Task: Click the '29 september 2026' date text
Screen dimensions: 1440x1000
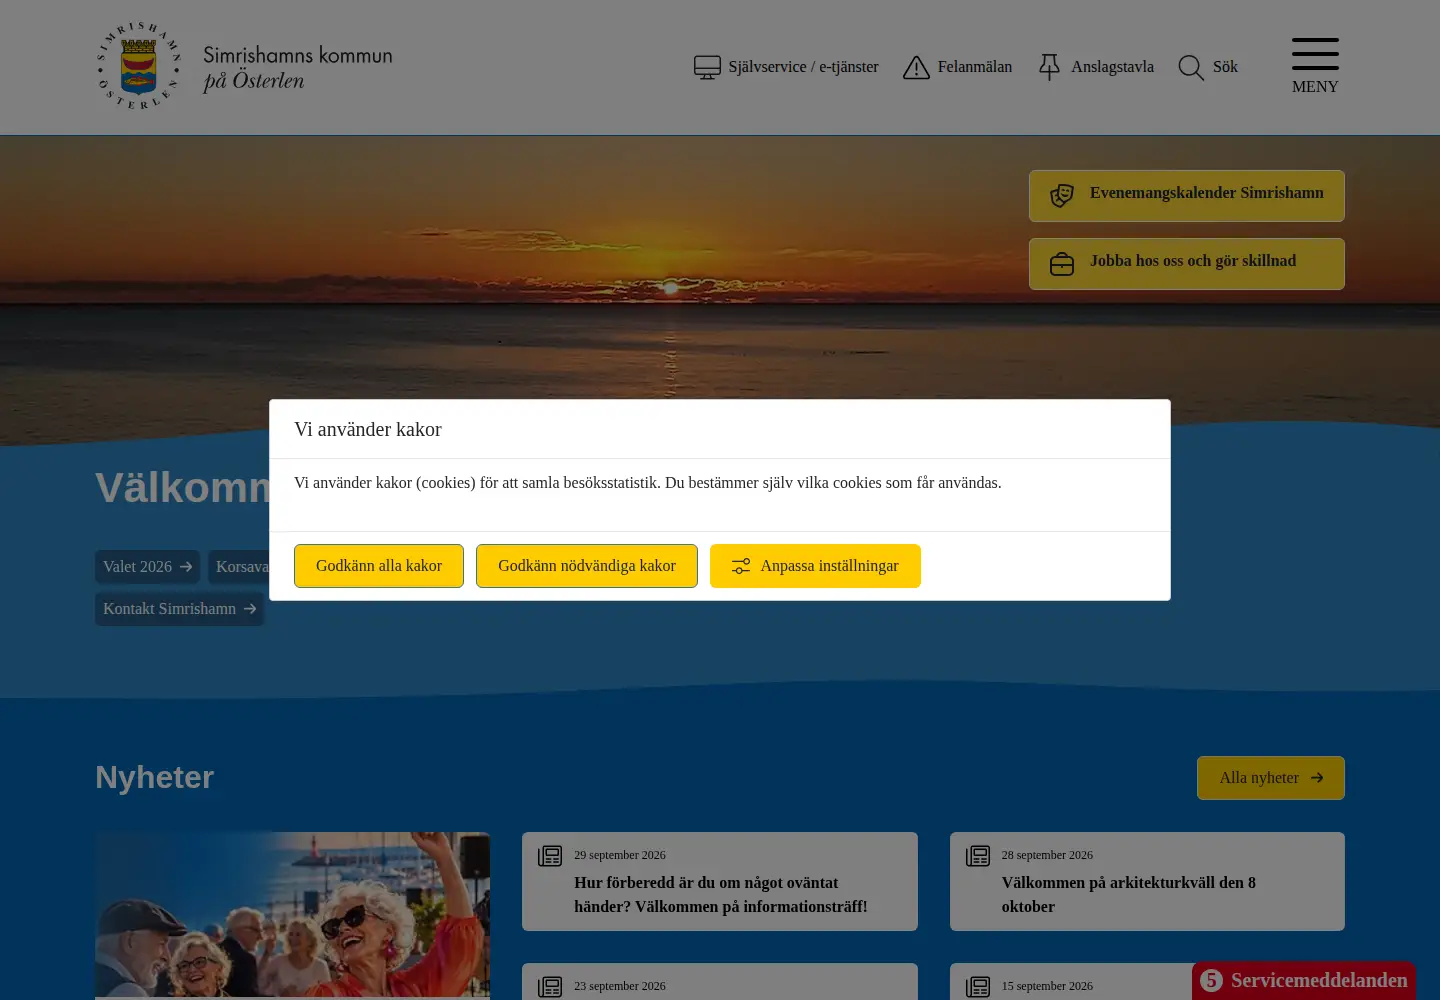Action: tap(620, 855)
